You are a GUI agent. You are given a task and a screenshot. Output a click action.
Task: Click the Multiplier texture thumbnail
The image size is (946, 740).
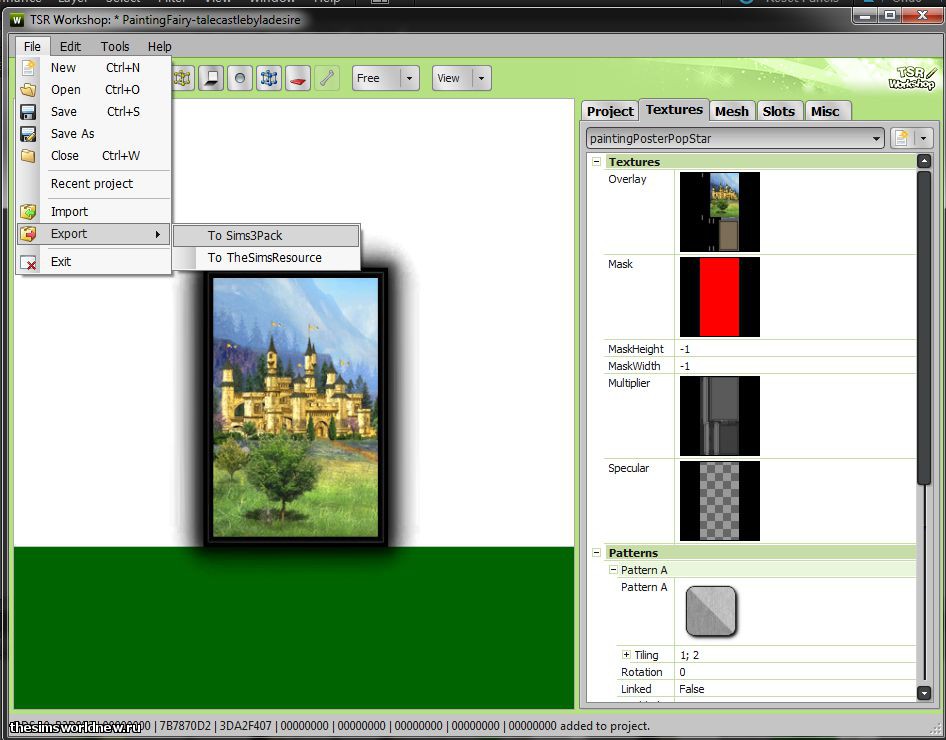click(x=720, y=416)
